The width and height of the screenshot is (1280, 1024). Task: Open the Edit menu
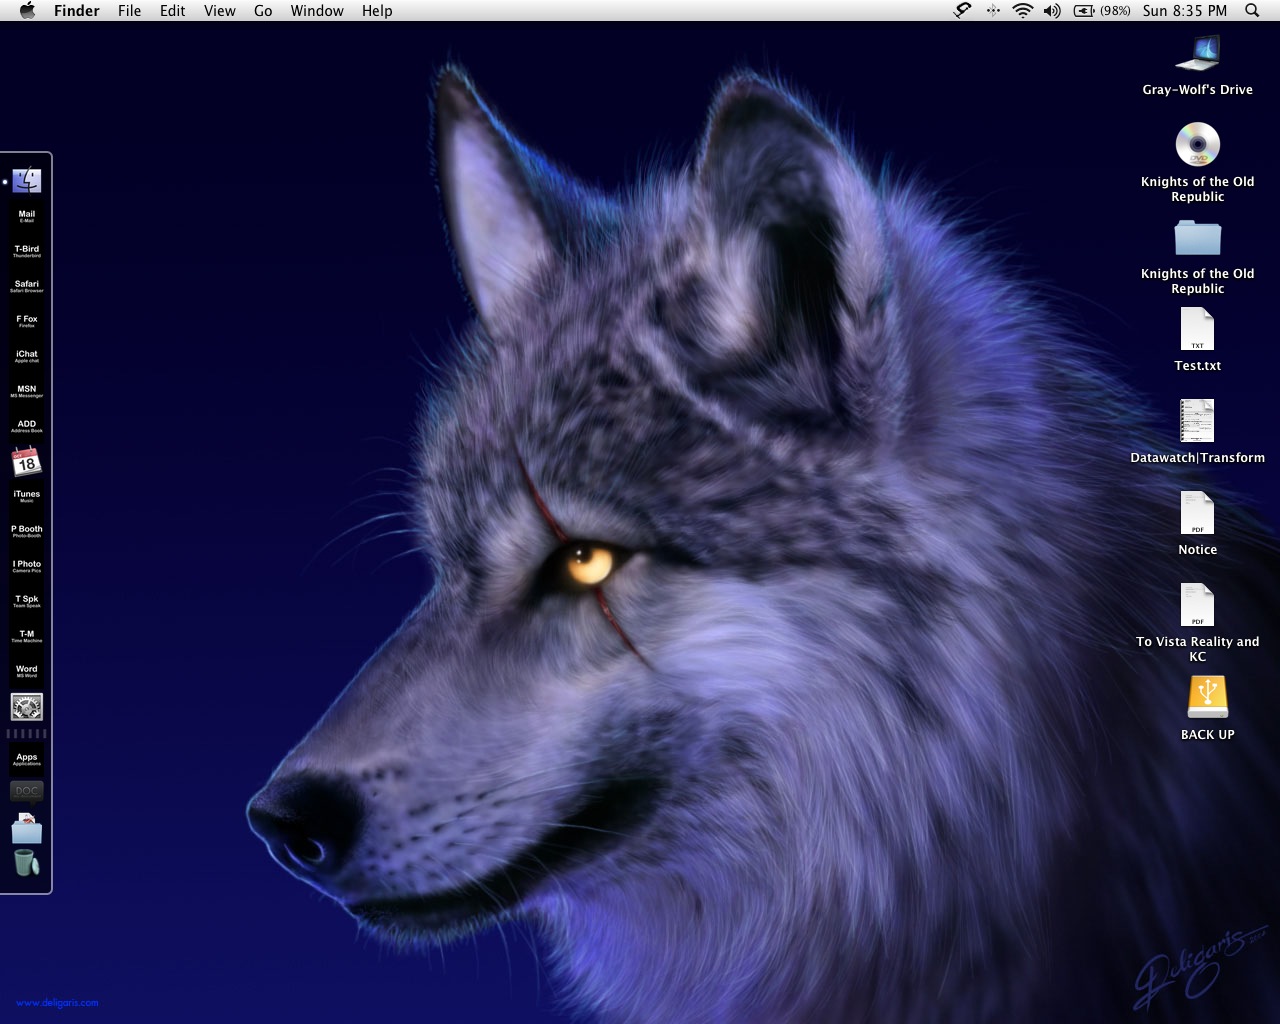[173, 11]
